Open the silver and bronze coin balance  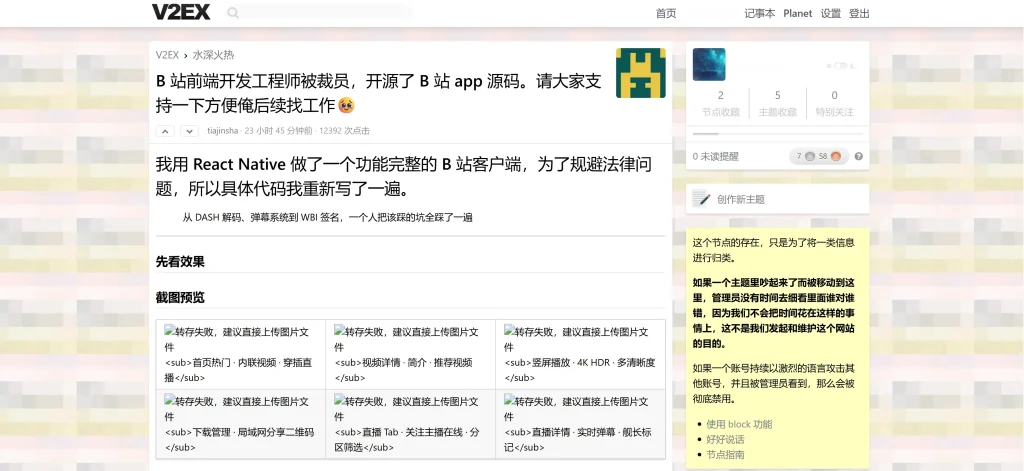click(818, 156)
